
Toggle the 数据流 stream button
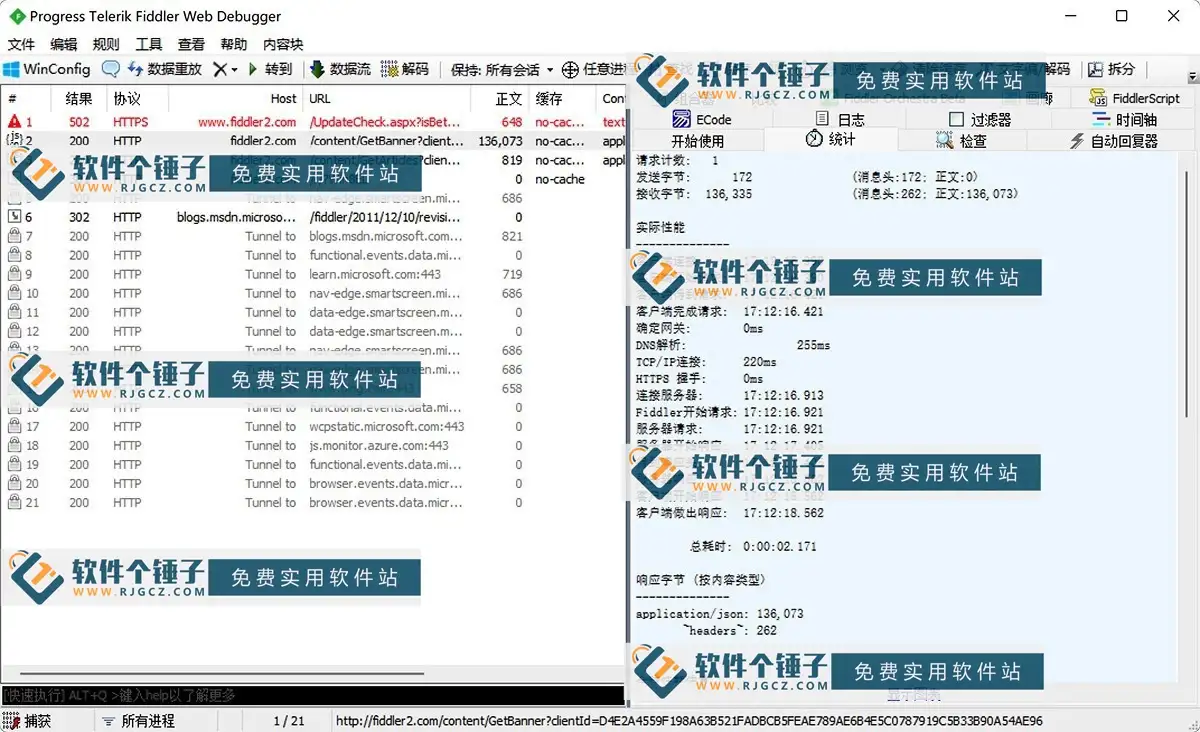point(341,69)
